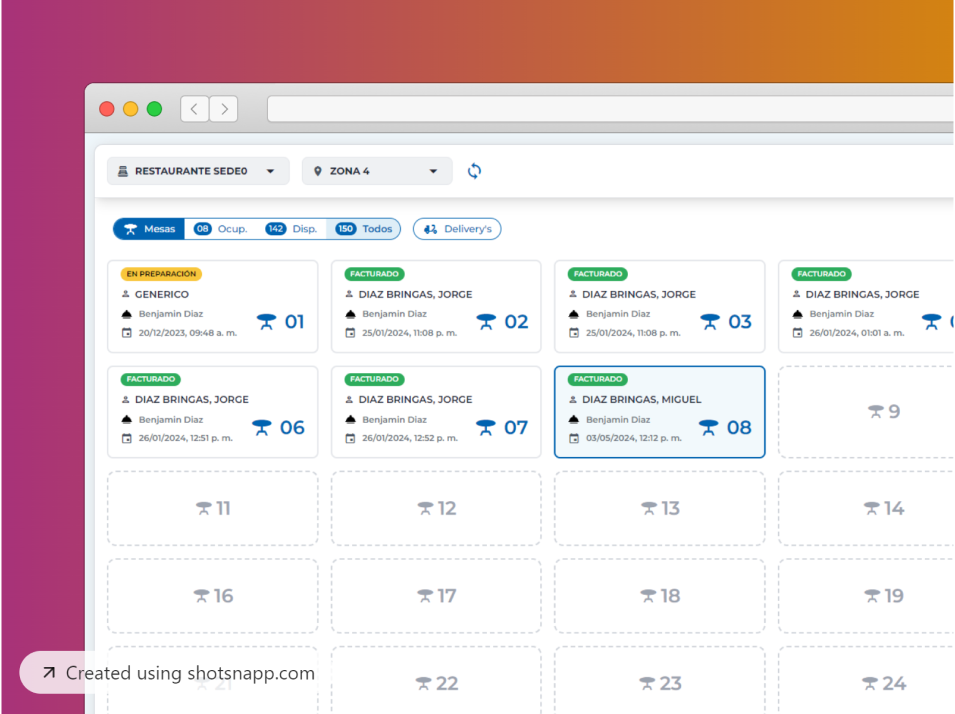Click the calendar icon on card 06
Screen dimensions: 955x714
click(x=127, y=439)
